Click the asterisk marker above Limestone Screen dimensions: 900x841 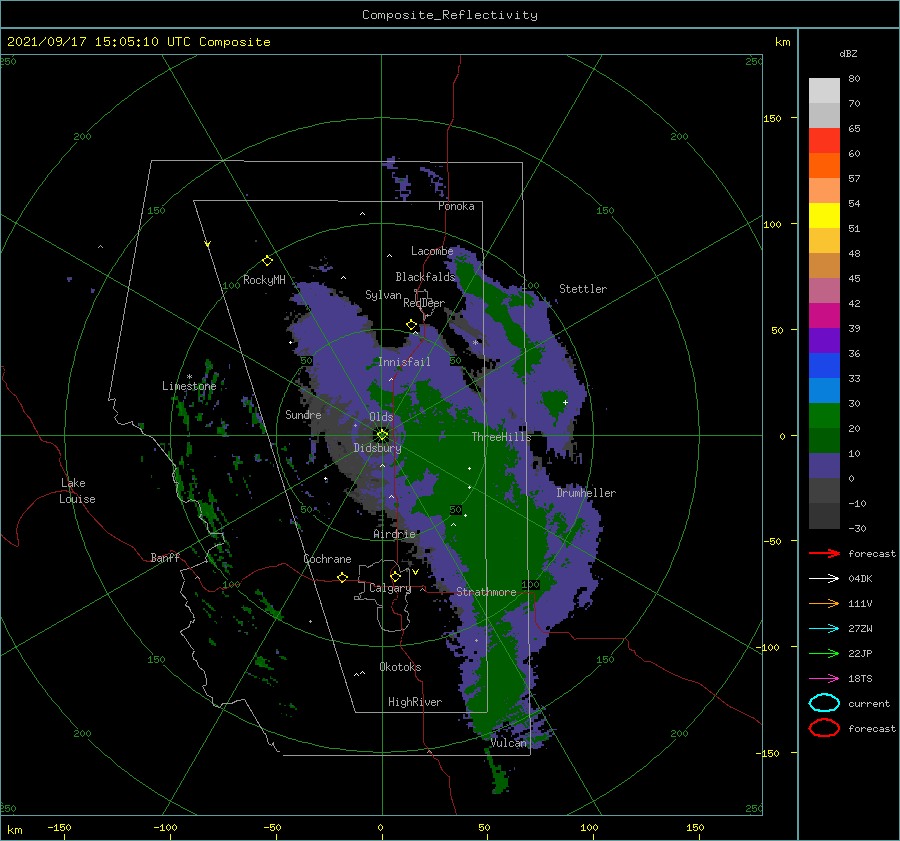click(x=189, y=377)
